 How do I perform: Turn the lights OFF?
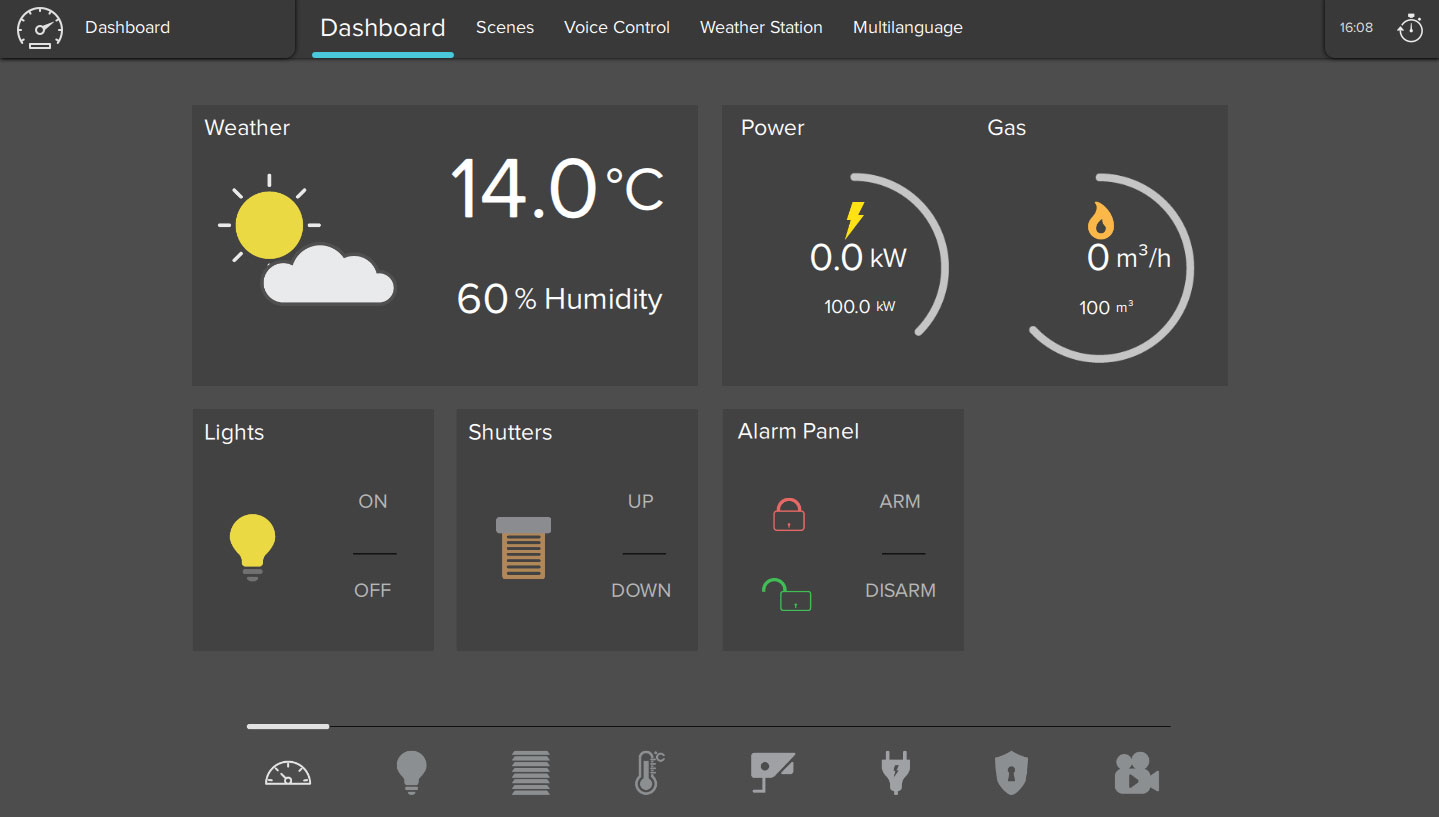372,591
